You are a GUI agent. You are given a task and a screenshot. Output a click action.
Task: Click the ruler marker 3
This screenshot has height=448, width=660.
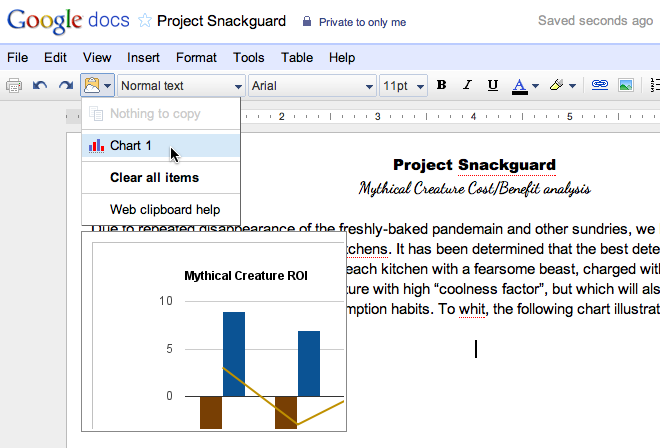378,117
